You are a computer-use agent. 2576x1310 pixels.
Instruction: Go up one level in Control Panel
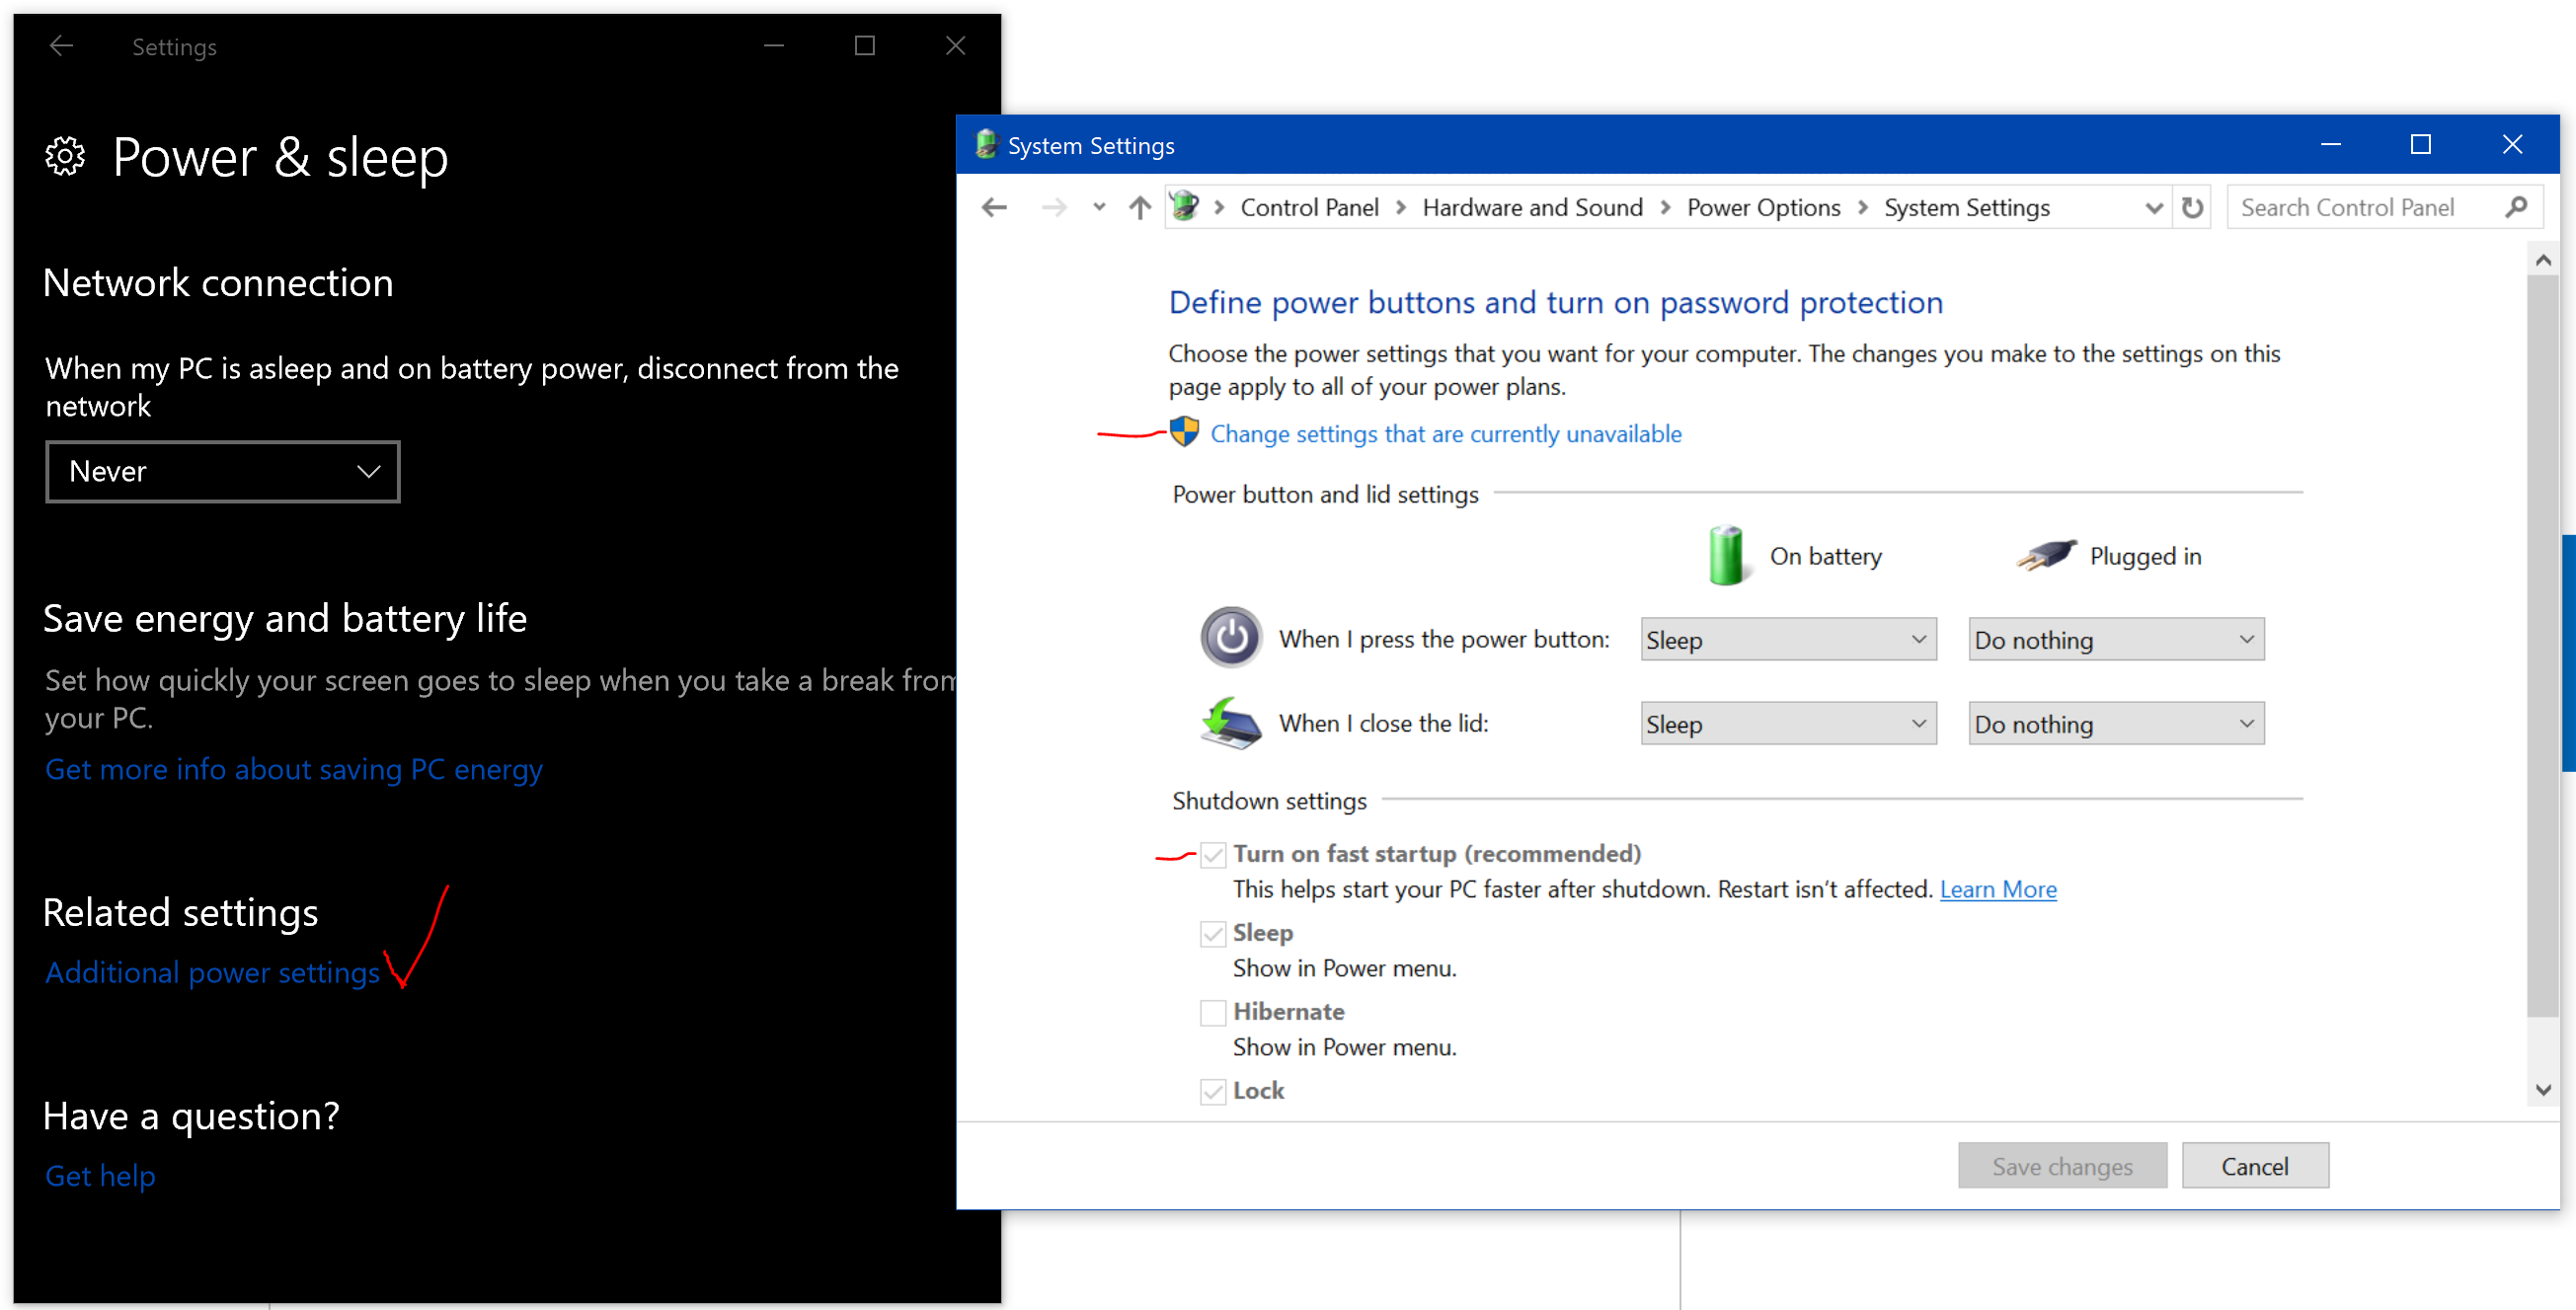1140,207
